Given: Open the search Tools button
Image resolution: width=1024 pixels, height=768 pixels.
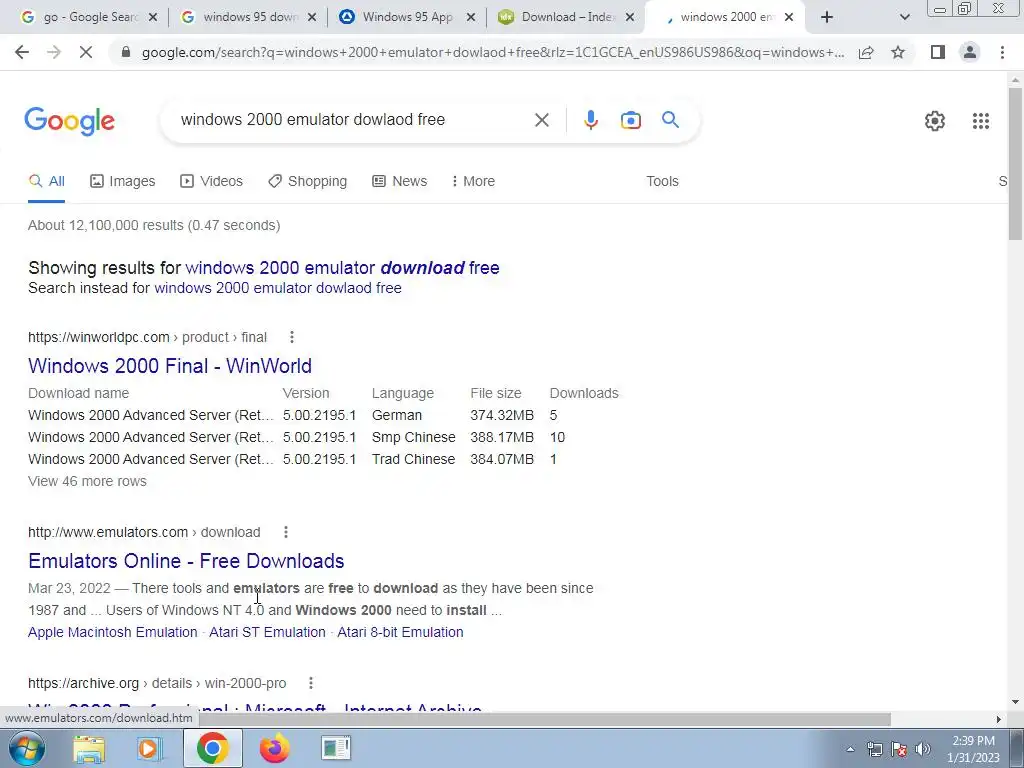Looking at the screenshot, I should tap(662, 182).
